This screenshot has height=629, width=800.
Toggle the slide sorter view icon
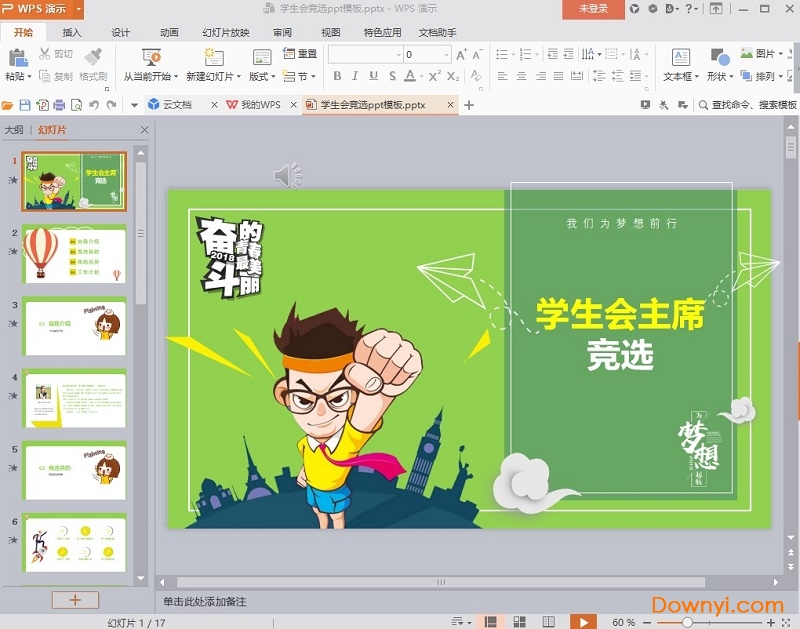coord(519,621)
